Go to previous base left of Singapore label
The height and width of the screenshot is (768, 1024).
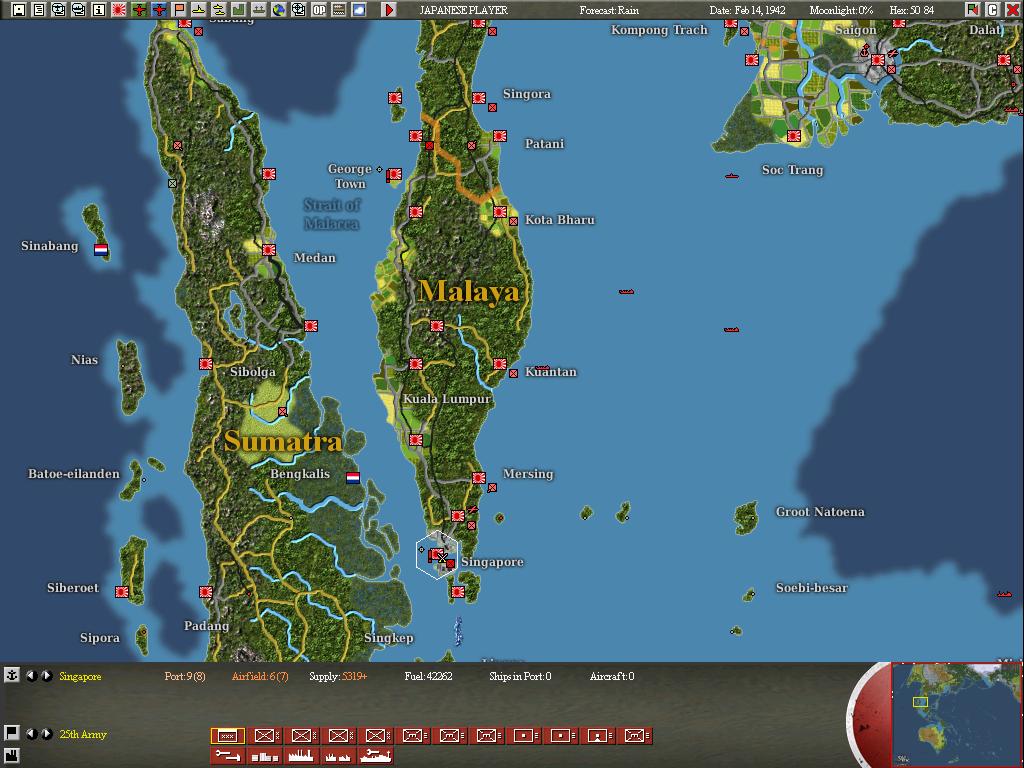coord(31,676)
